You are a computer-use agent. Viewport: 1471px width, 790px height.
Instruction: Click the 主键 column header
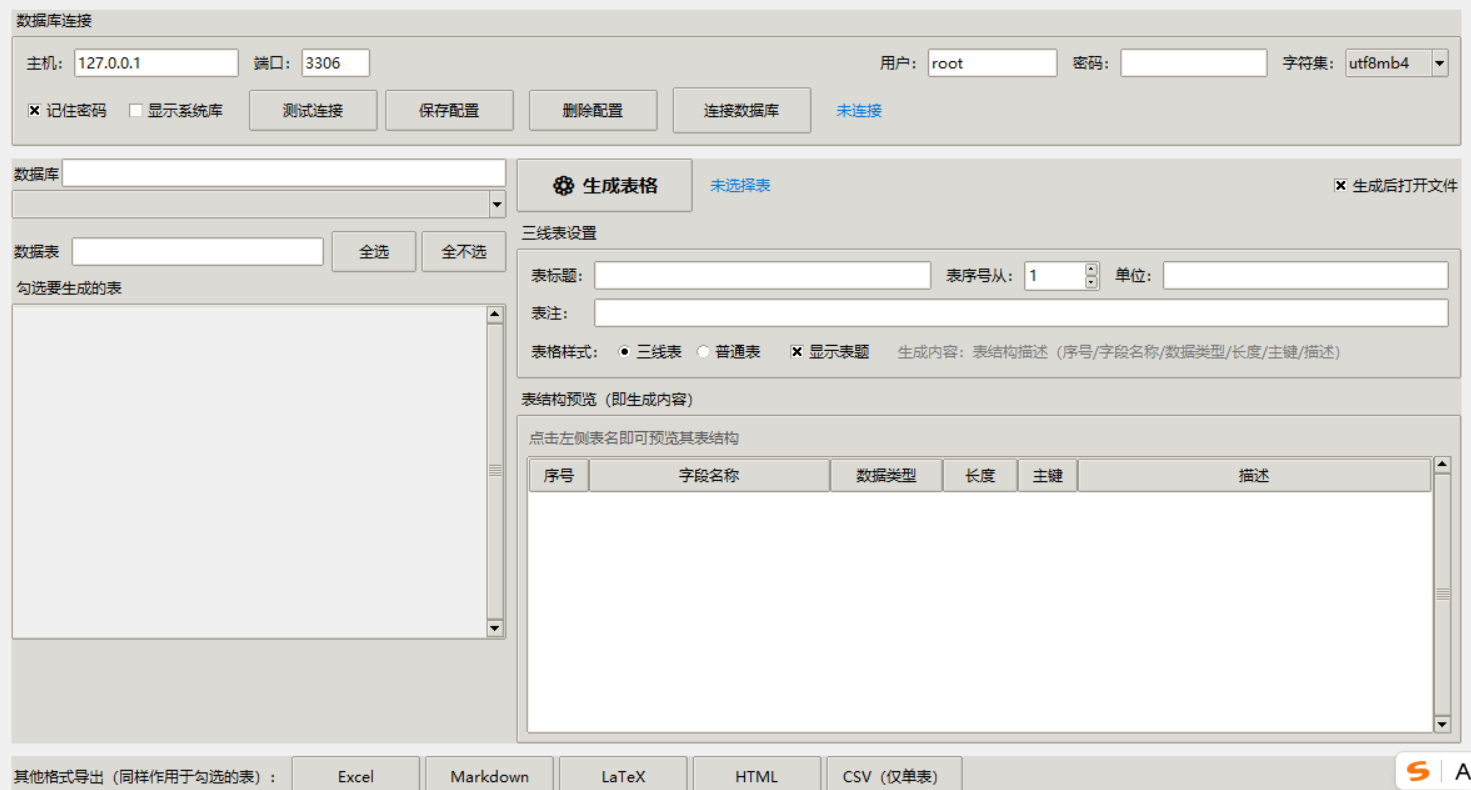[x=1047, y=476]
